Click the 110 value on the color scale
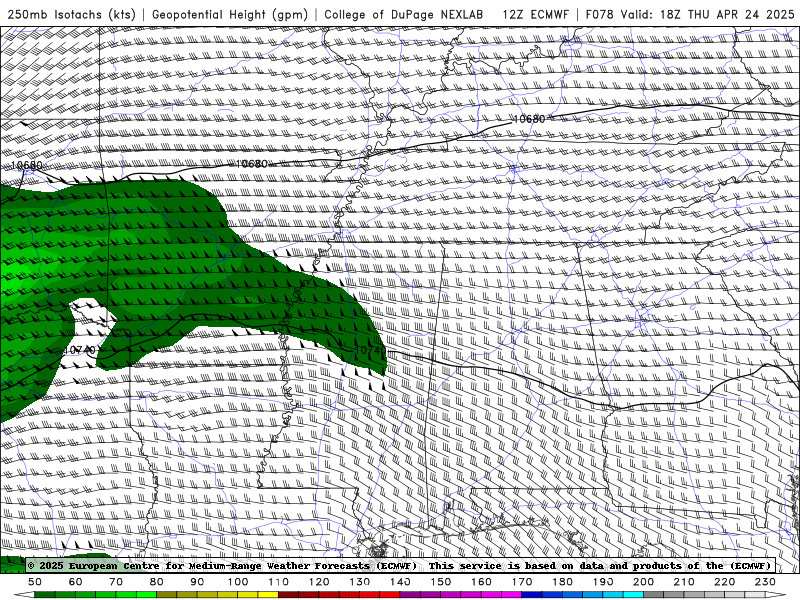Screen dimensions: 800x600 pyautogui.click(x=278, y=582)
